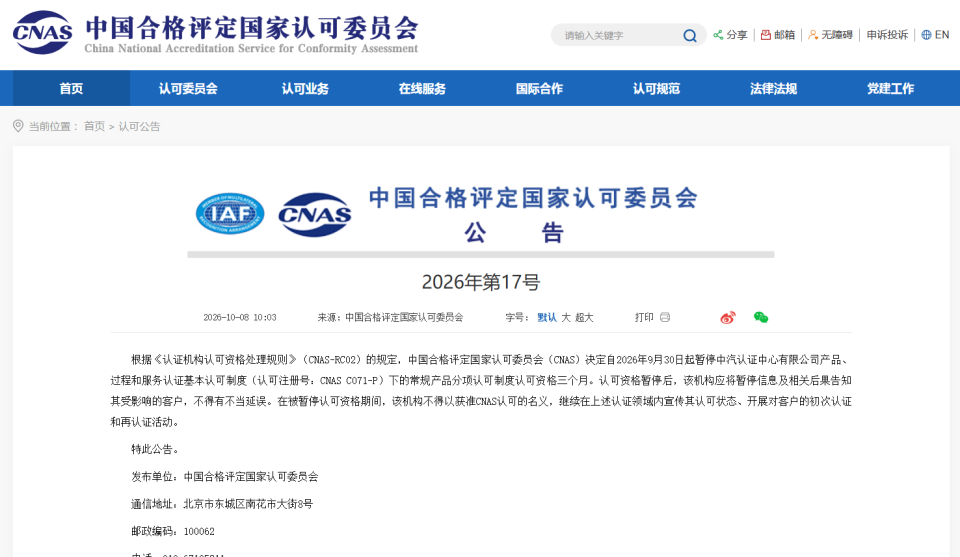Click the location pin icon in breadcrumb
The image size is (960, 557).
[18, 126]
